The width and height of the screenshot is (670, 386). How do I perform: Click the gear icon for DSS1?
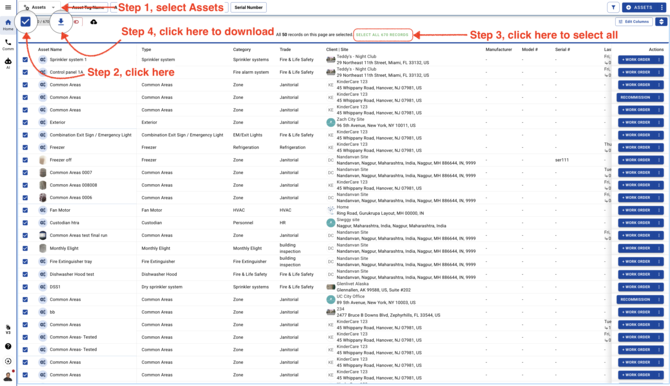click(42, 287)
